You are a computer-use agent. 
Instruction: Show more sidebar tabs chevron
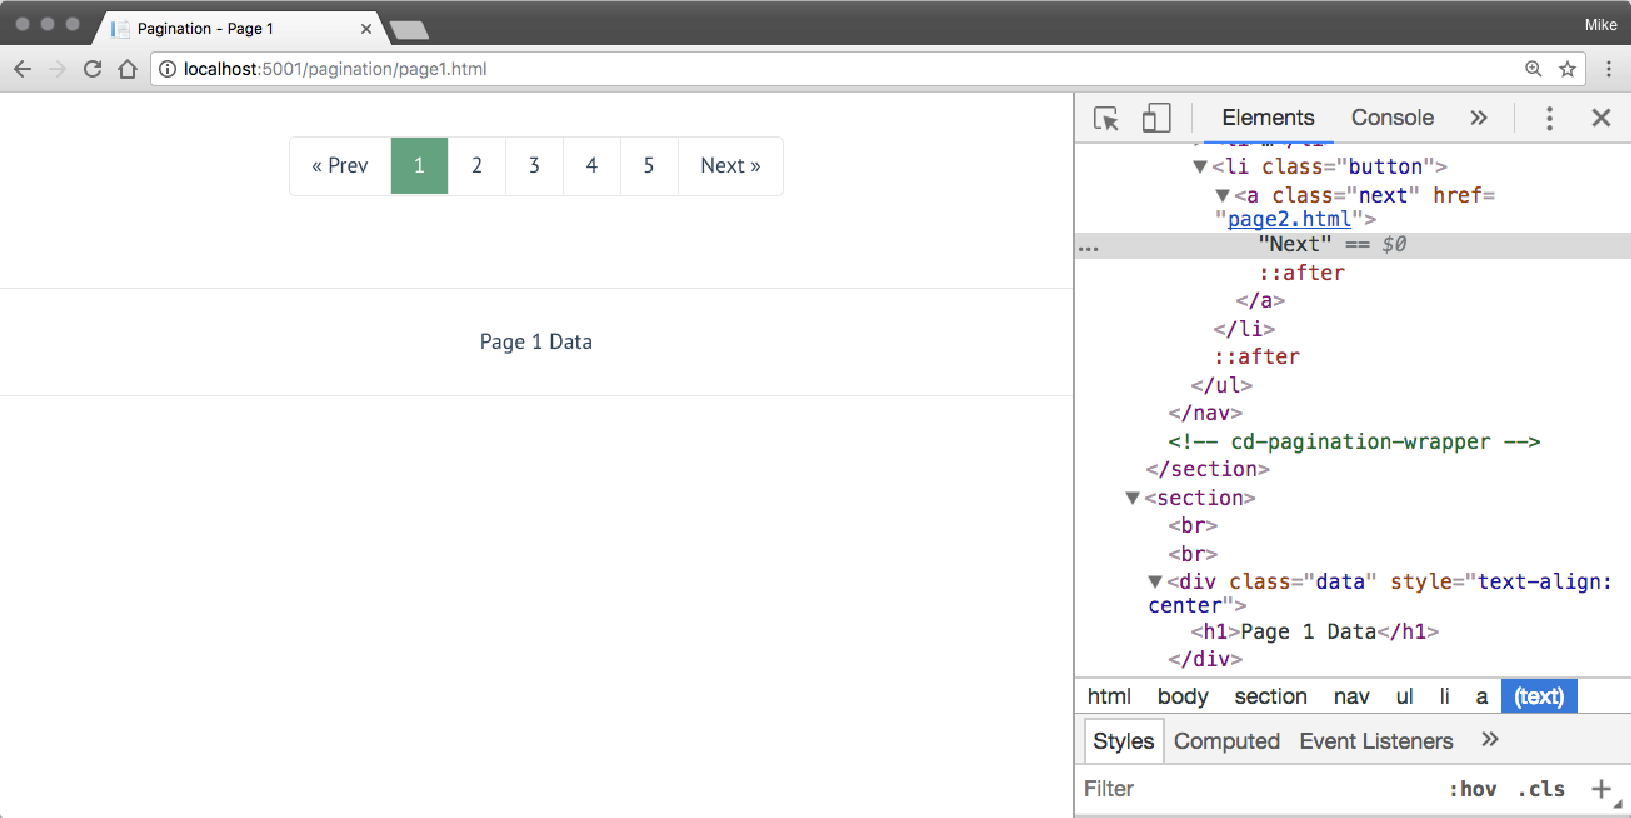tap(1490, 739)
